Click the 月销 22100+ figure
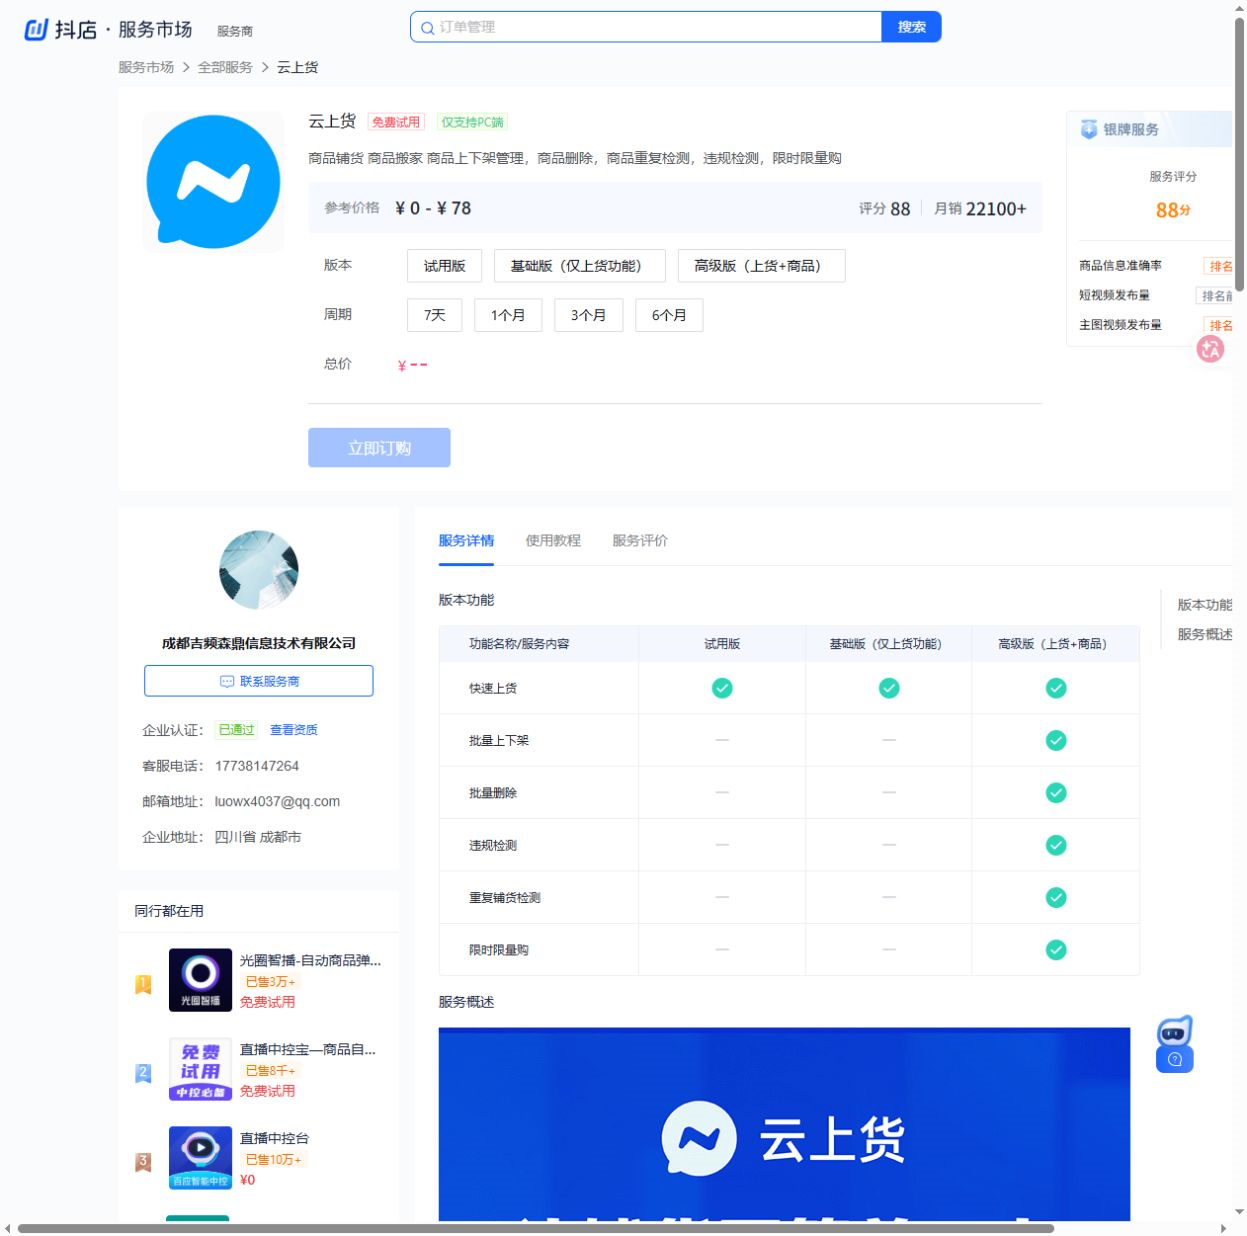 pos(980,208)
